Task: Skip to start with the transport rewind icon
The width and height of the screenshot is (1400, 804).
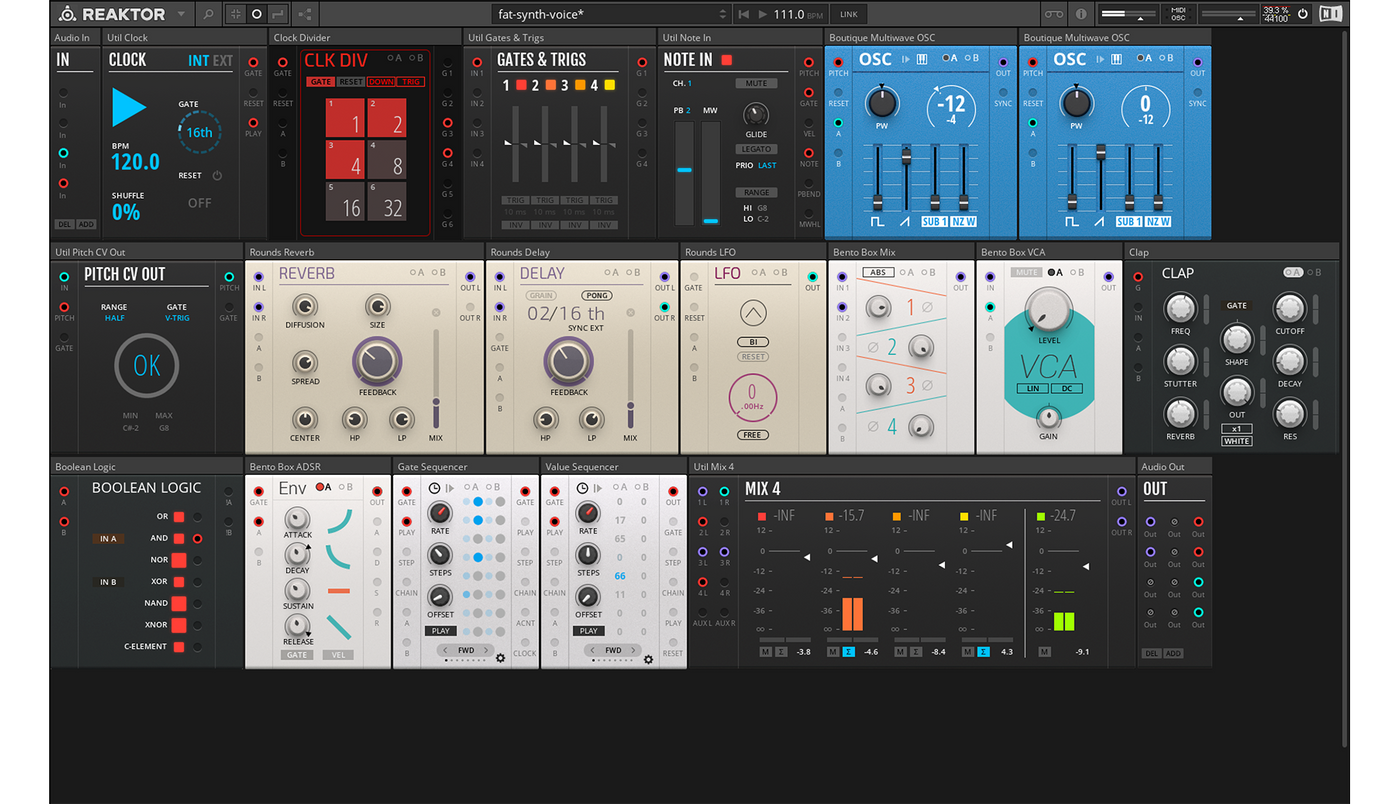Action: pos(743,14)
